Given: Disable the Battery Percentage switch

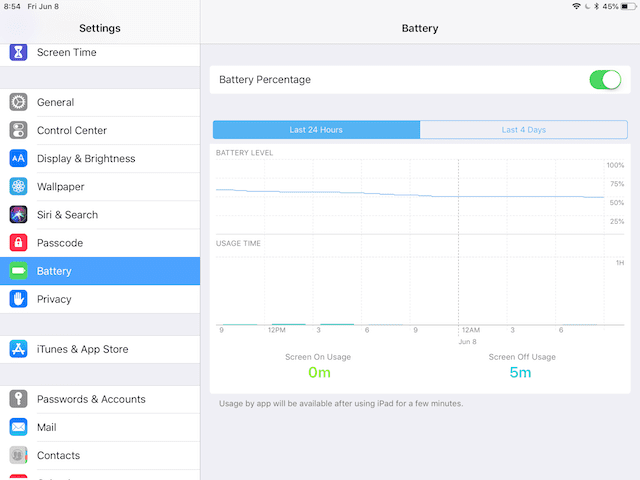Looking at the screenshot, I should [x=605, y=80].
